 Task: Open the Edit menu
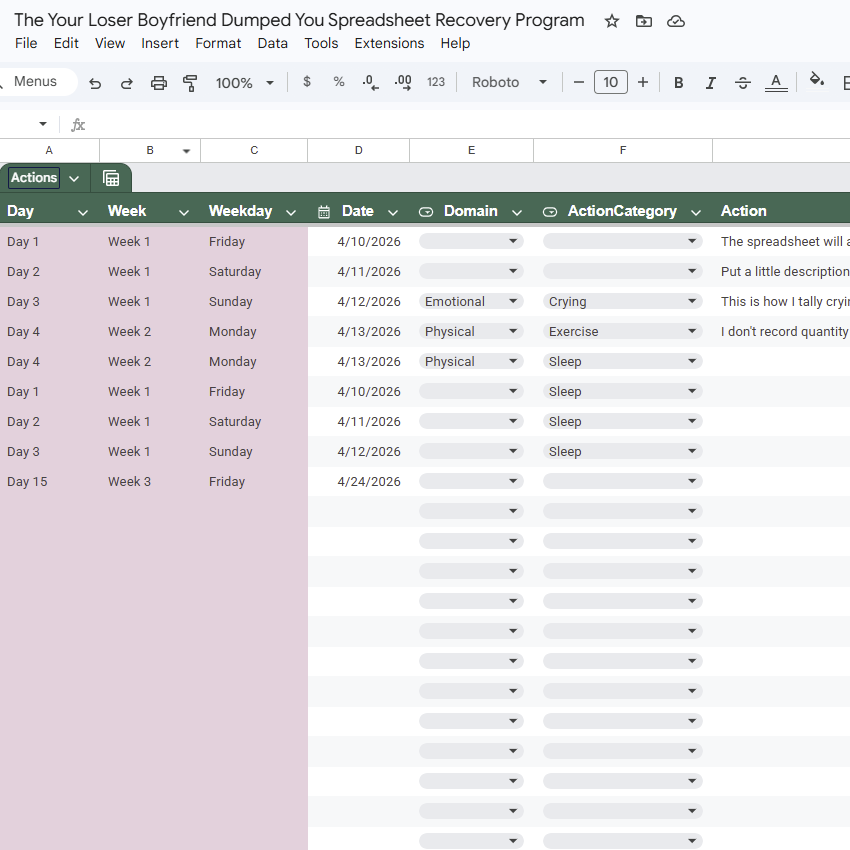tap(66, 43)
